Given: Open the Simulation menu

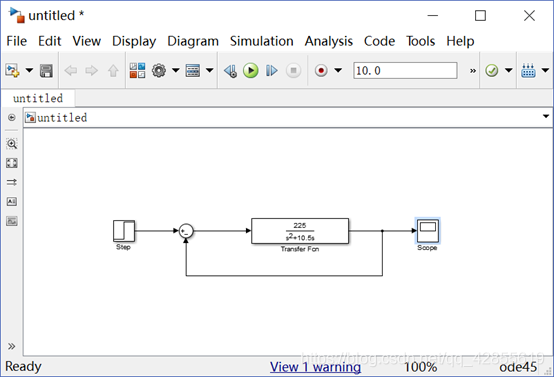Looking at the screenshot, I should click(261, 41).
